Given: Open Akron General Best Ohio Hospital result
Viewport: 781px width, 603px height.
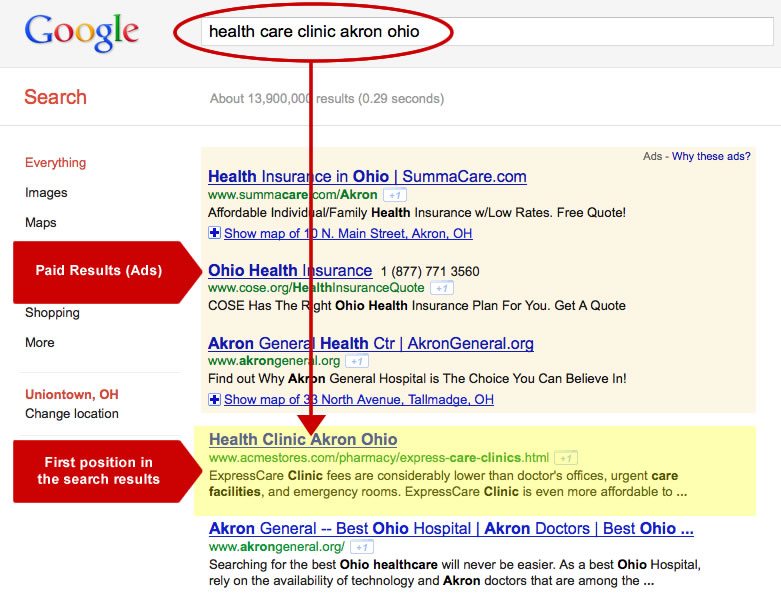Looking at the screenshot, I should [451, 528].
